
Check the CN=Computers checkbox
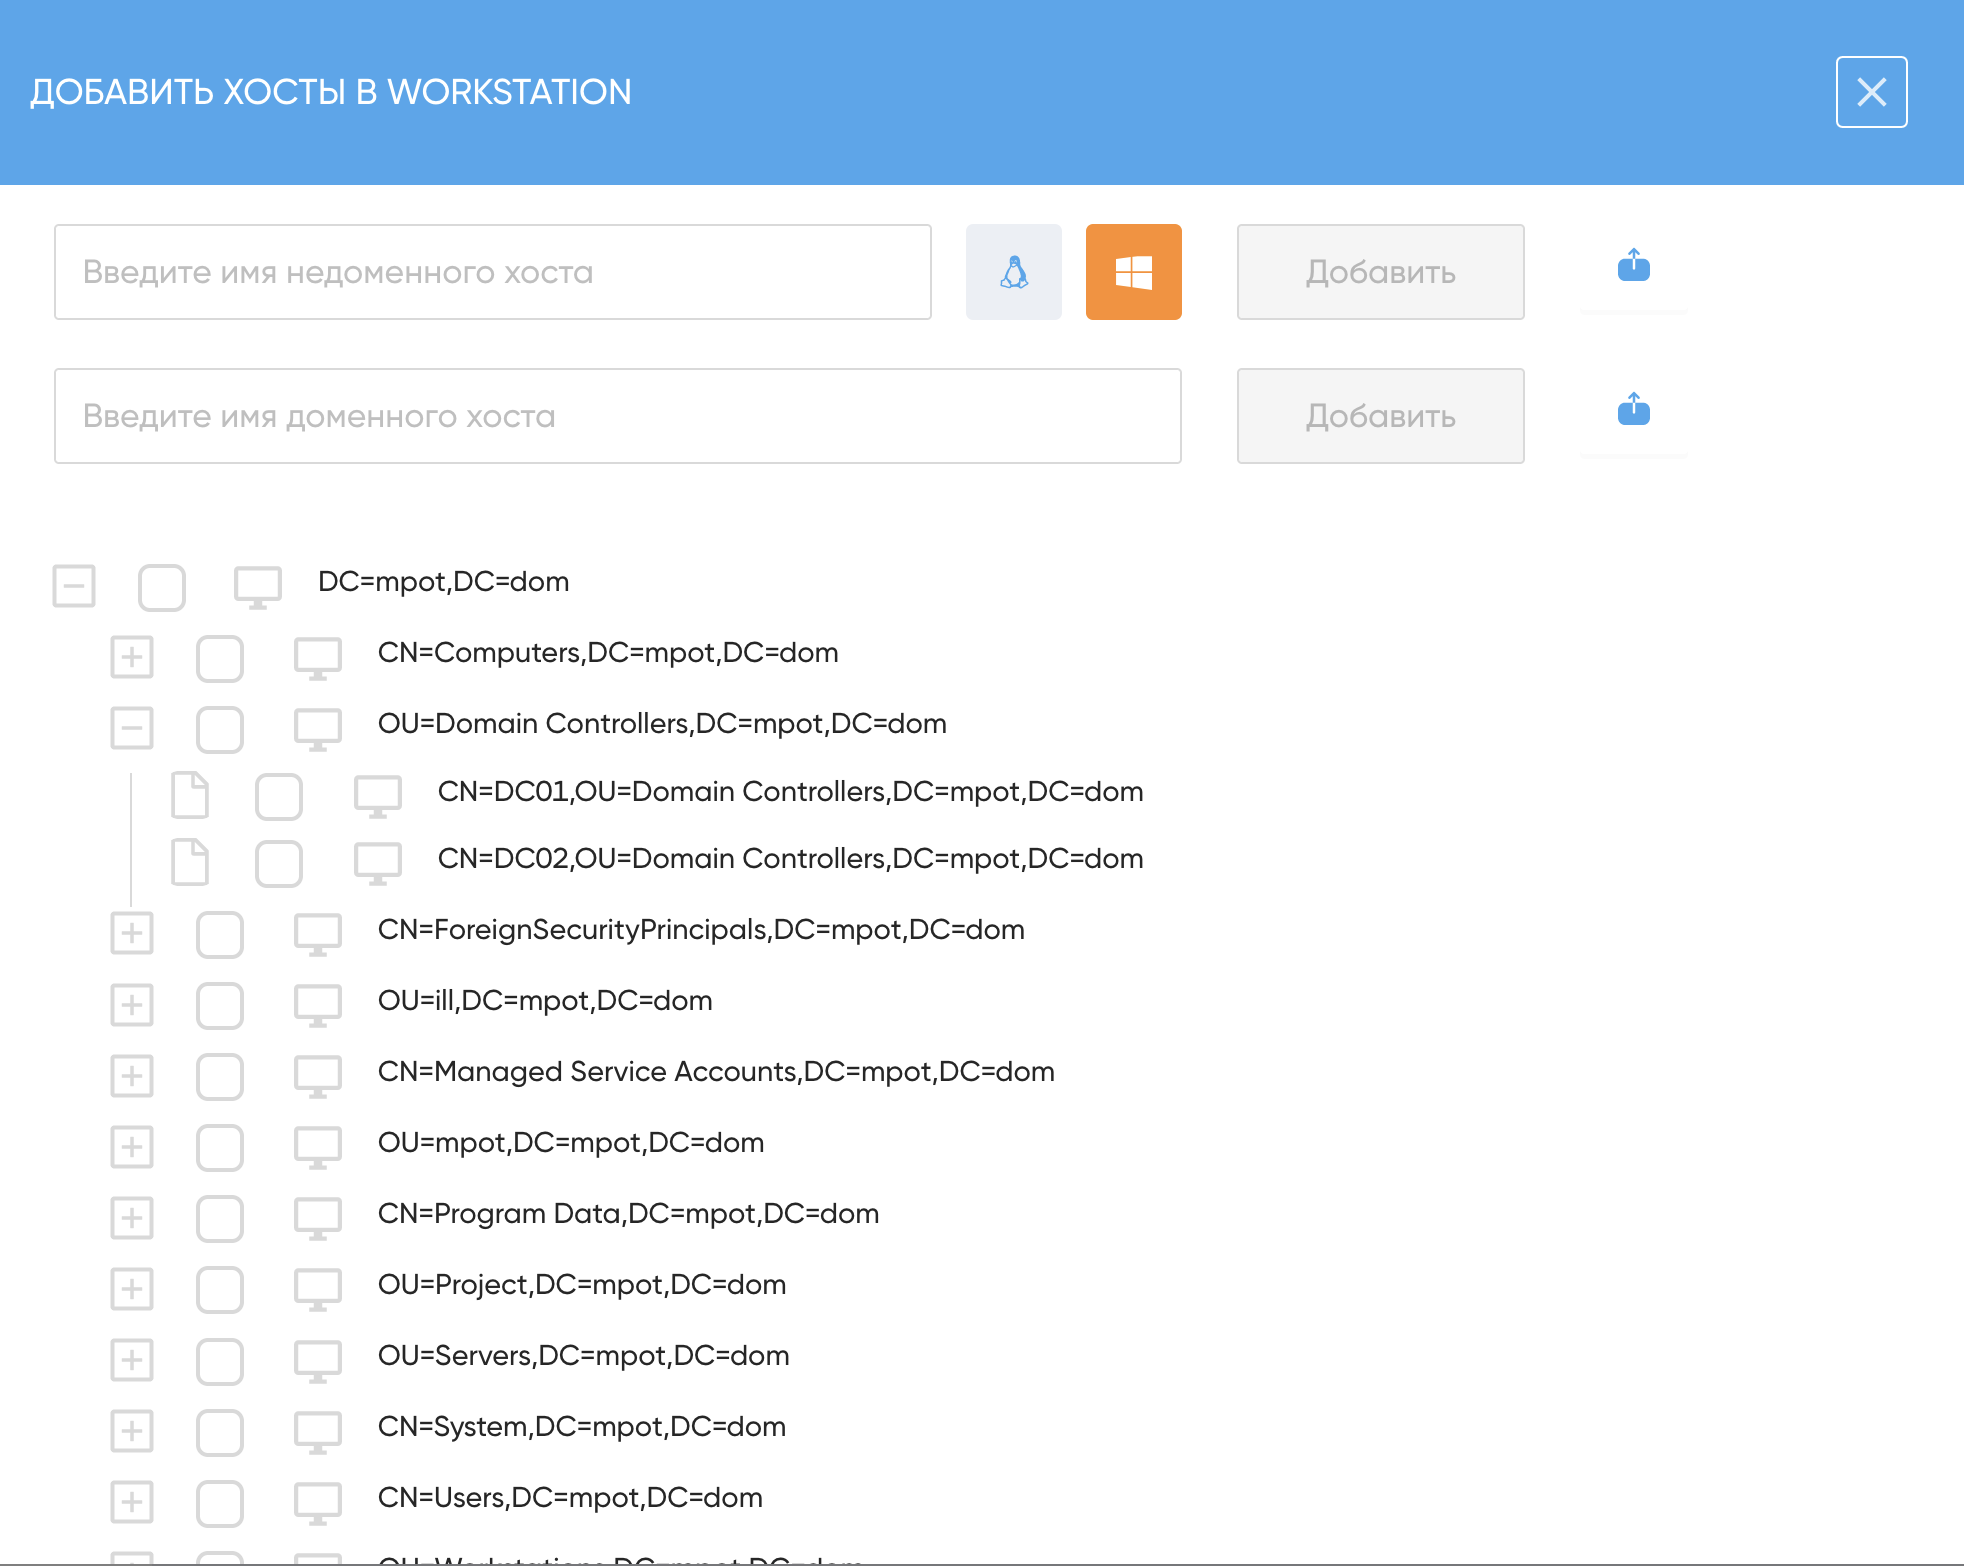pos(220,659)
